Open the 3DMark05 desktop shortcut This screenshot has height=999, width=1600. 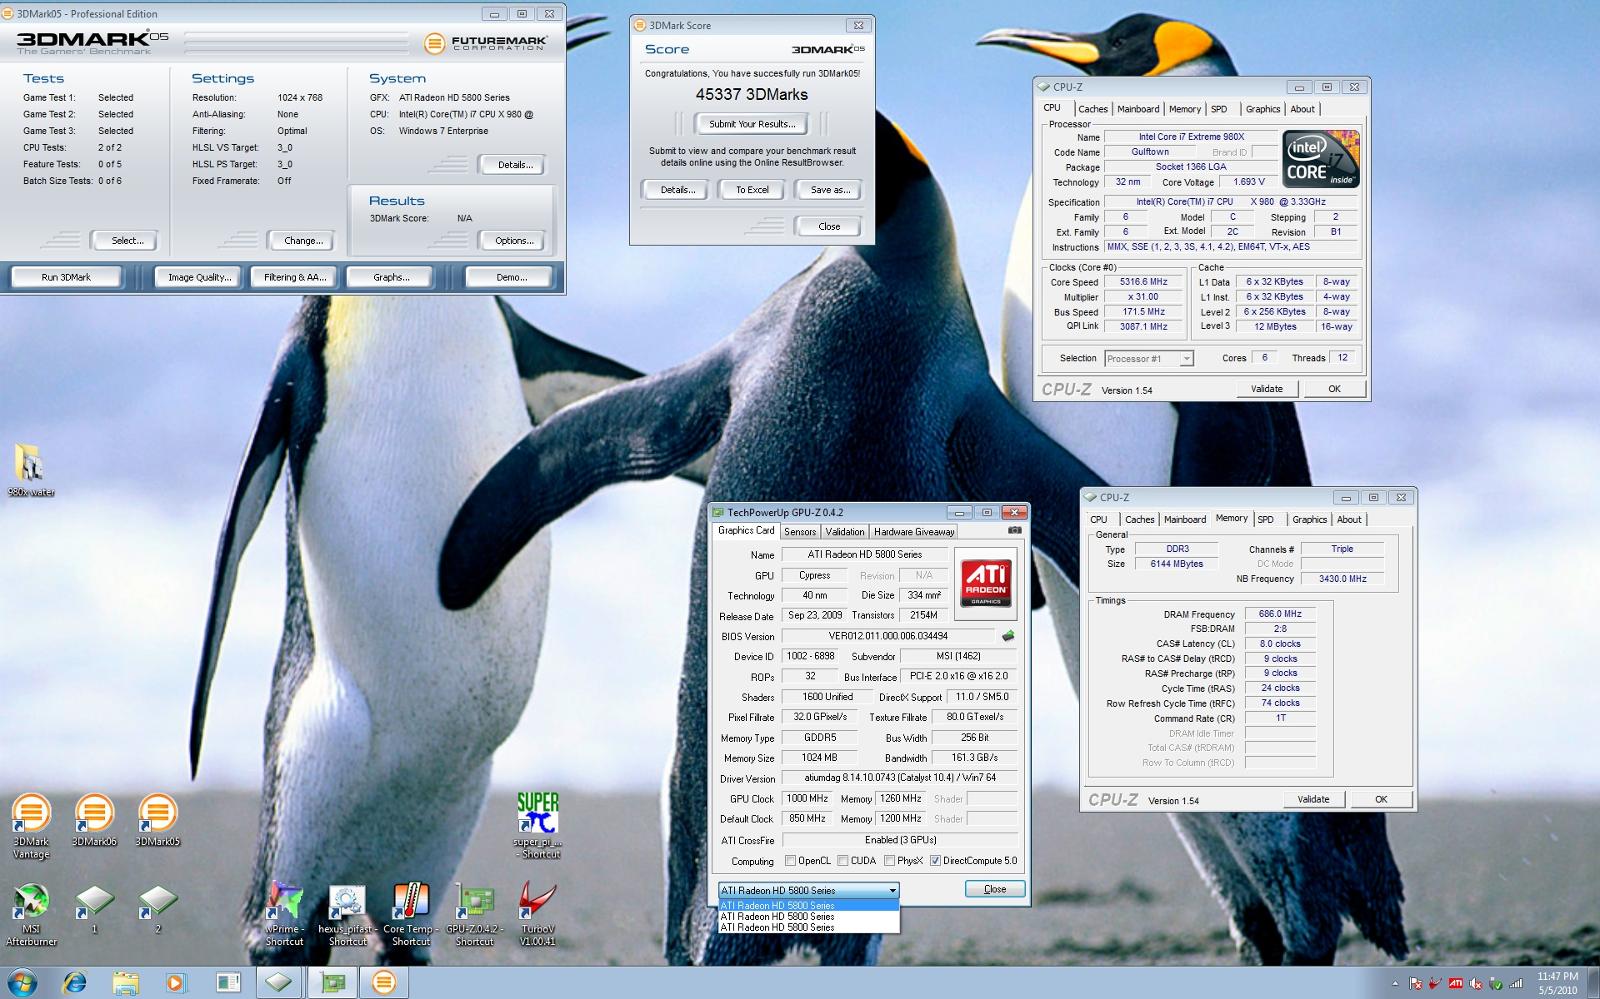click(157, 820)
